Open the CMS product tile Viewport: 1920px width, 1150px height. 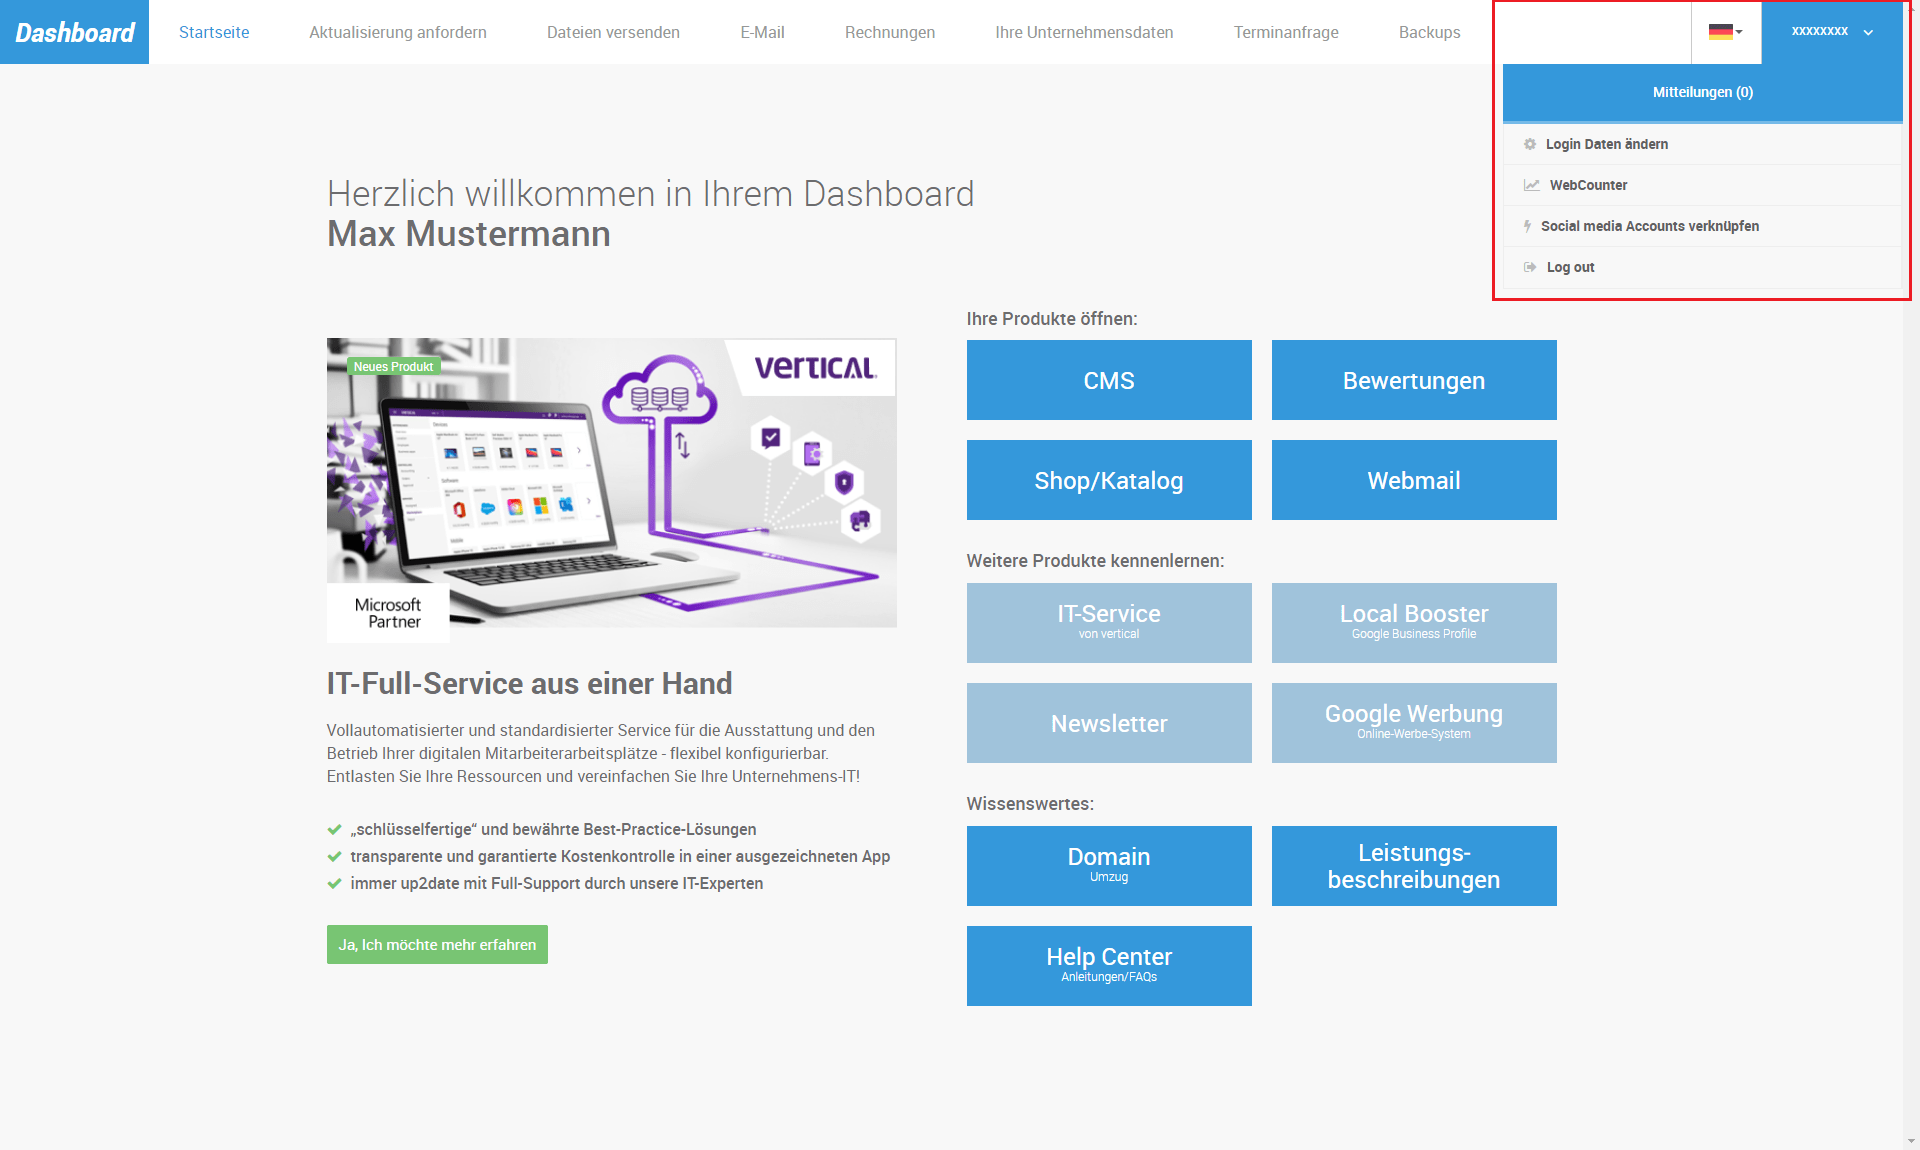coord(1109,380)
